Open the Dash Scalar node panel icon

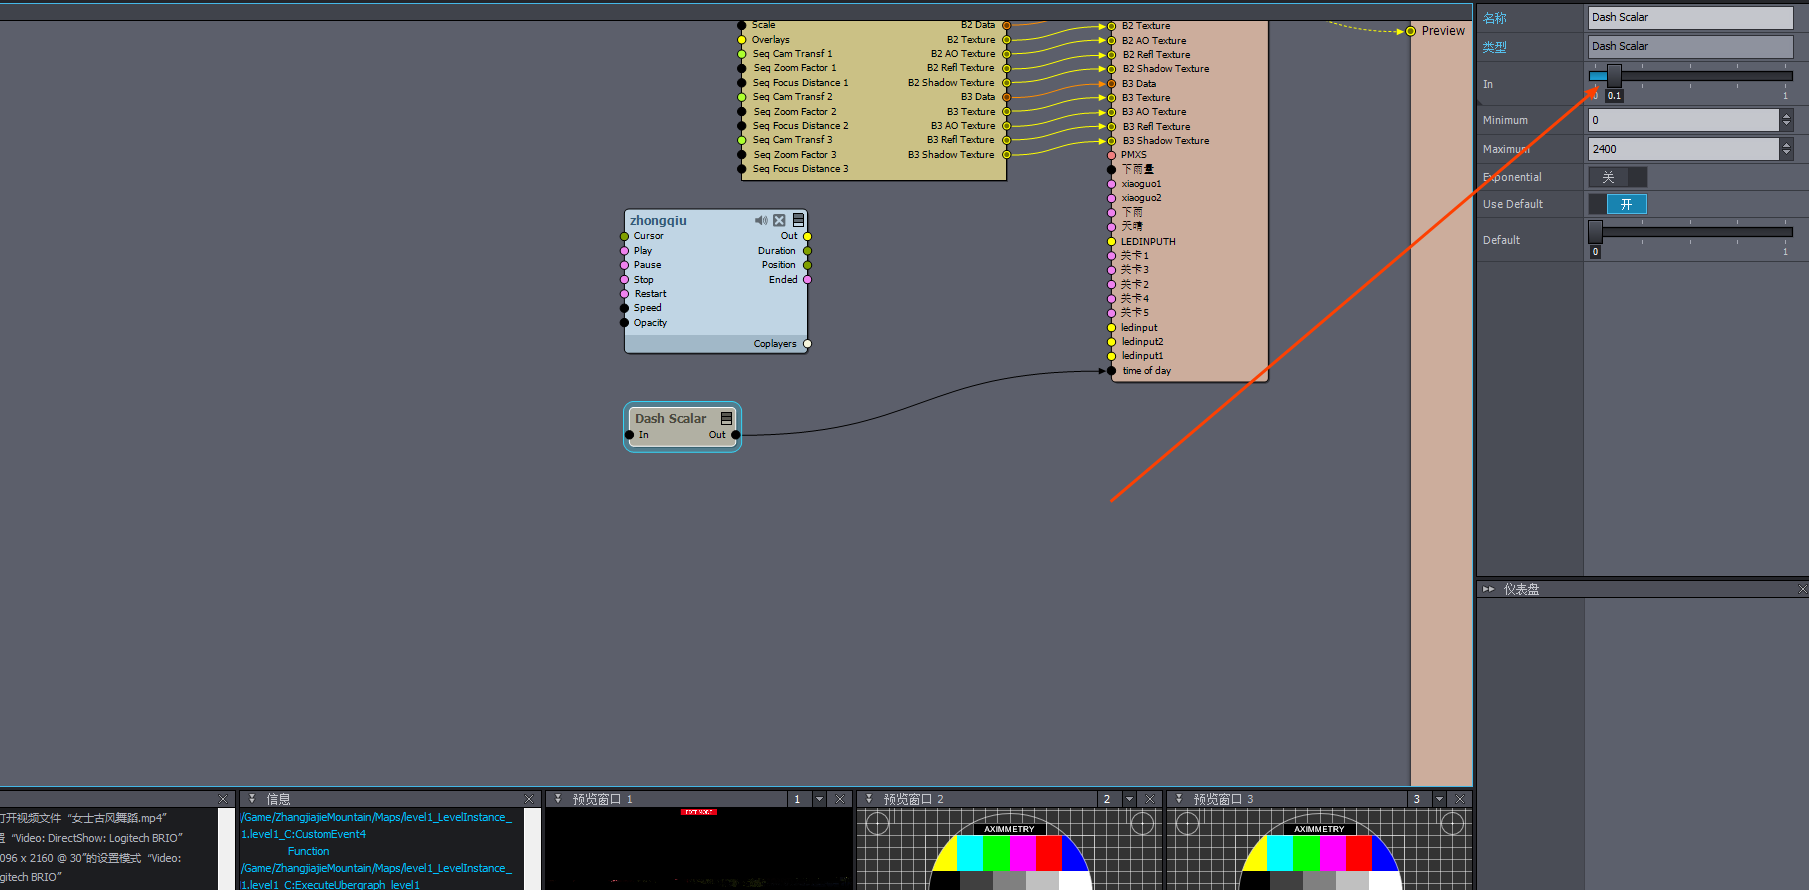point(727,418)
